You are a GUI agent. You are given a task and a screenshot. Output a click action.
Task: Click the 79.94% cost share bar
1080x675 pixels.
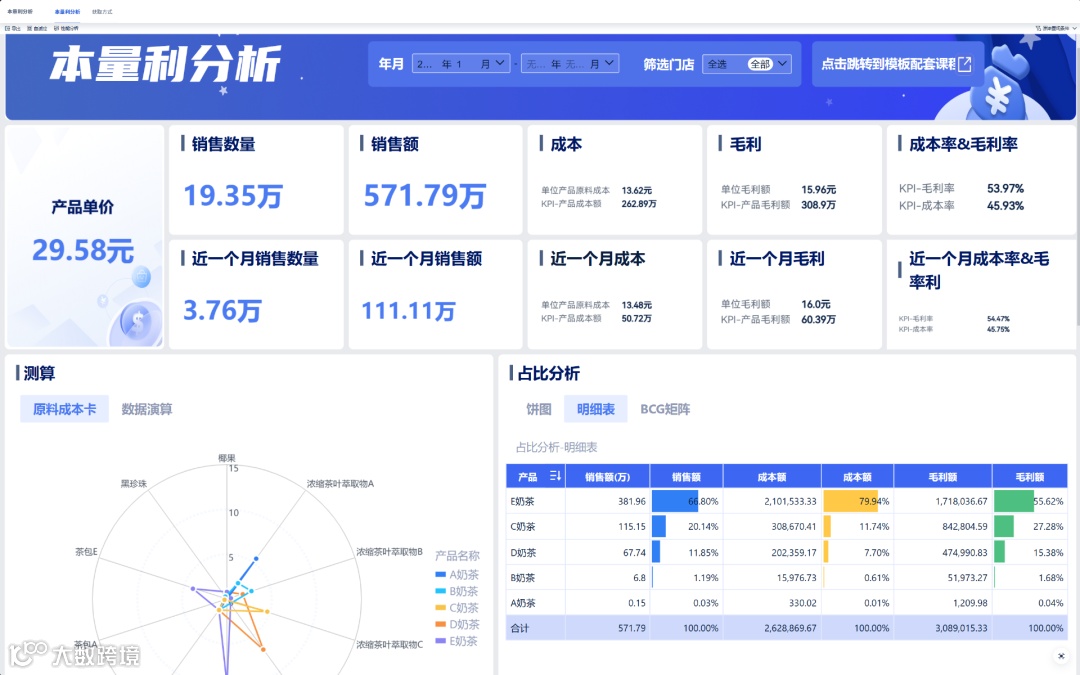(x=851, y=501)
